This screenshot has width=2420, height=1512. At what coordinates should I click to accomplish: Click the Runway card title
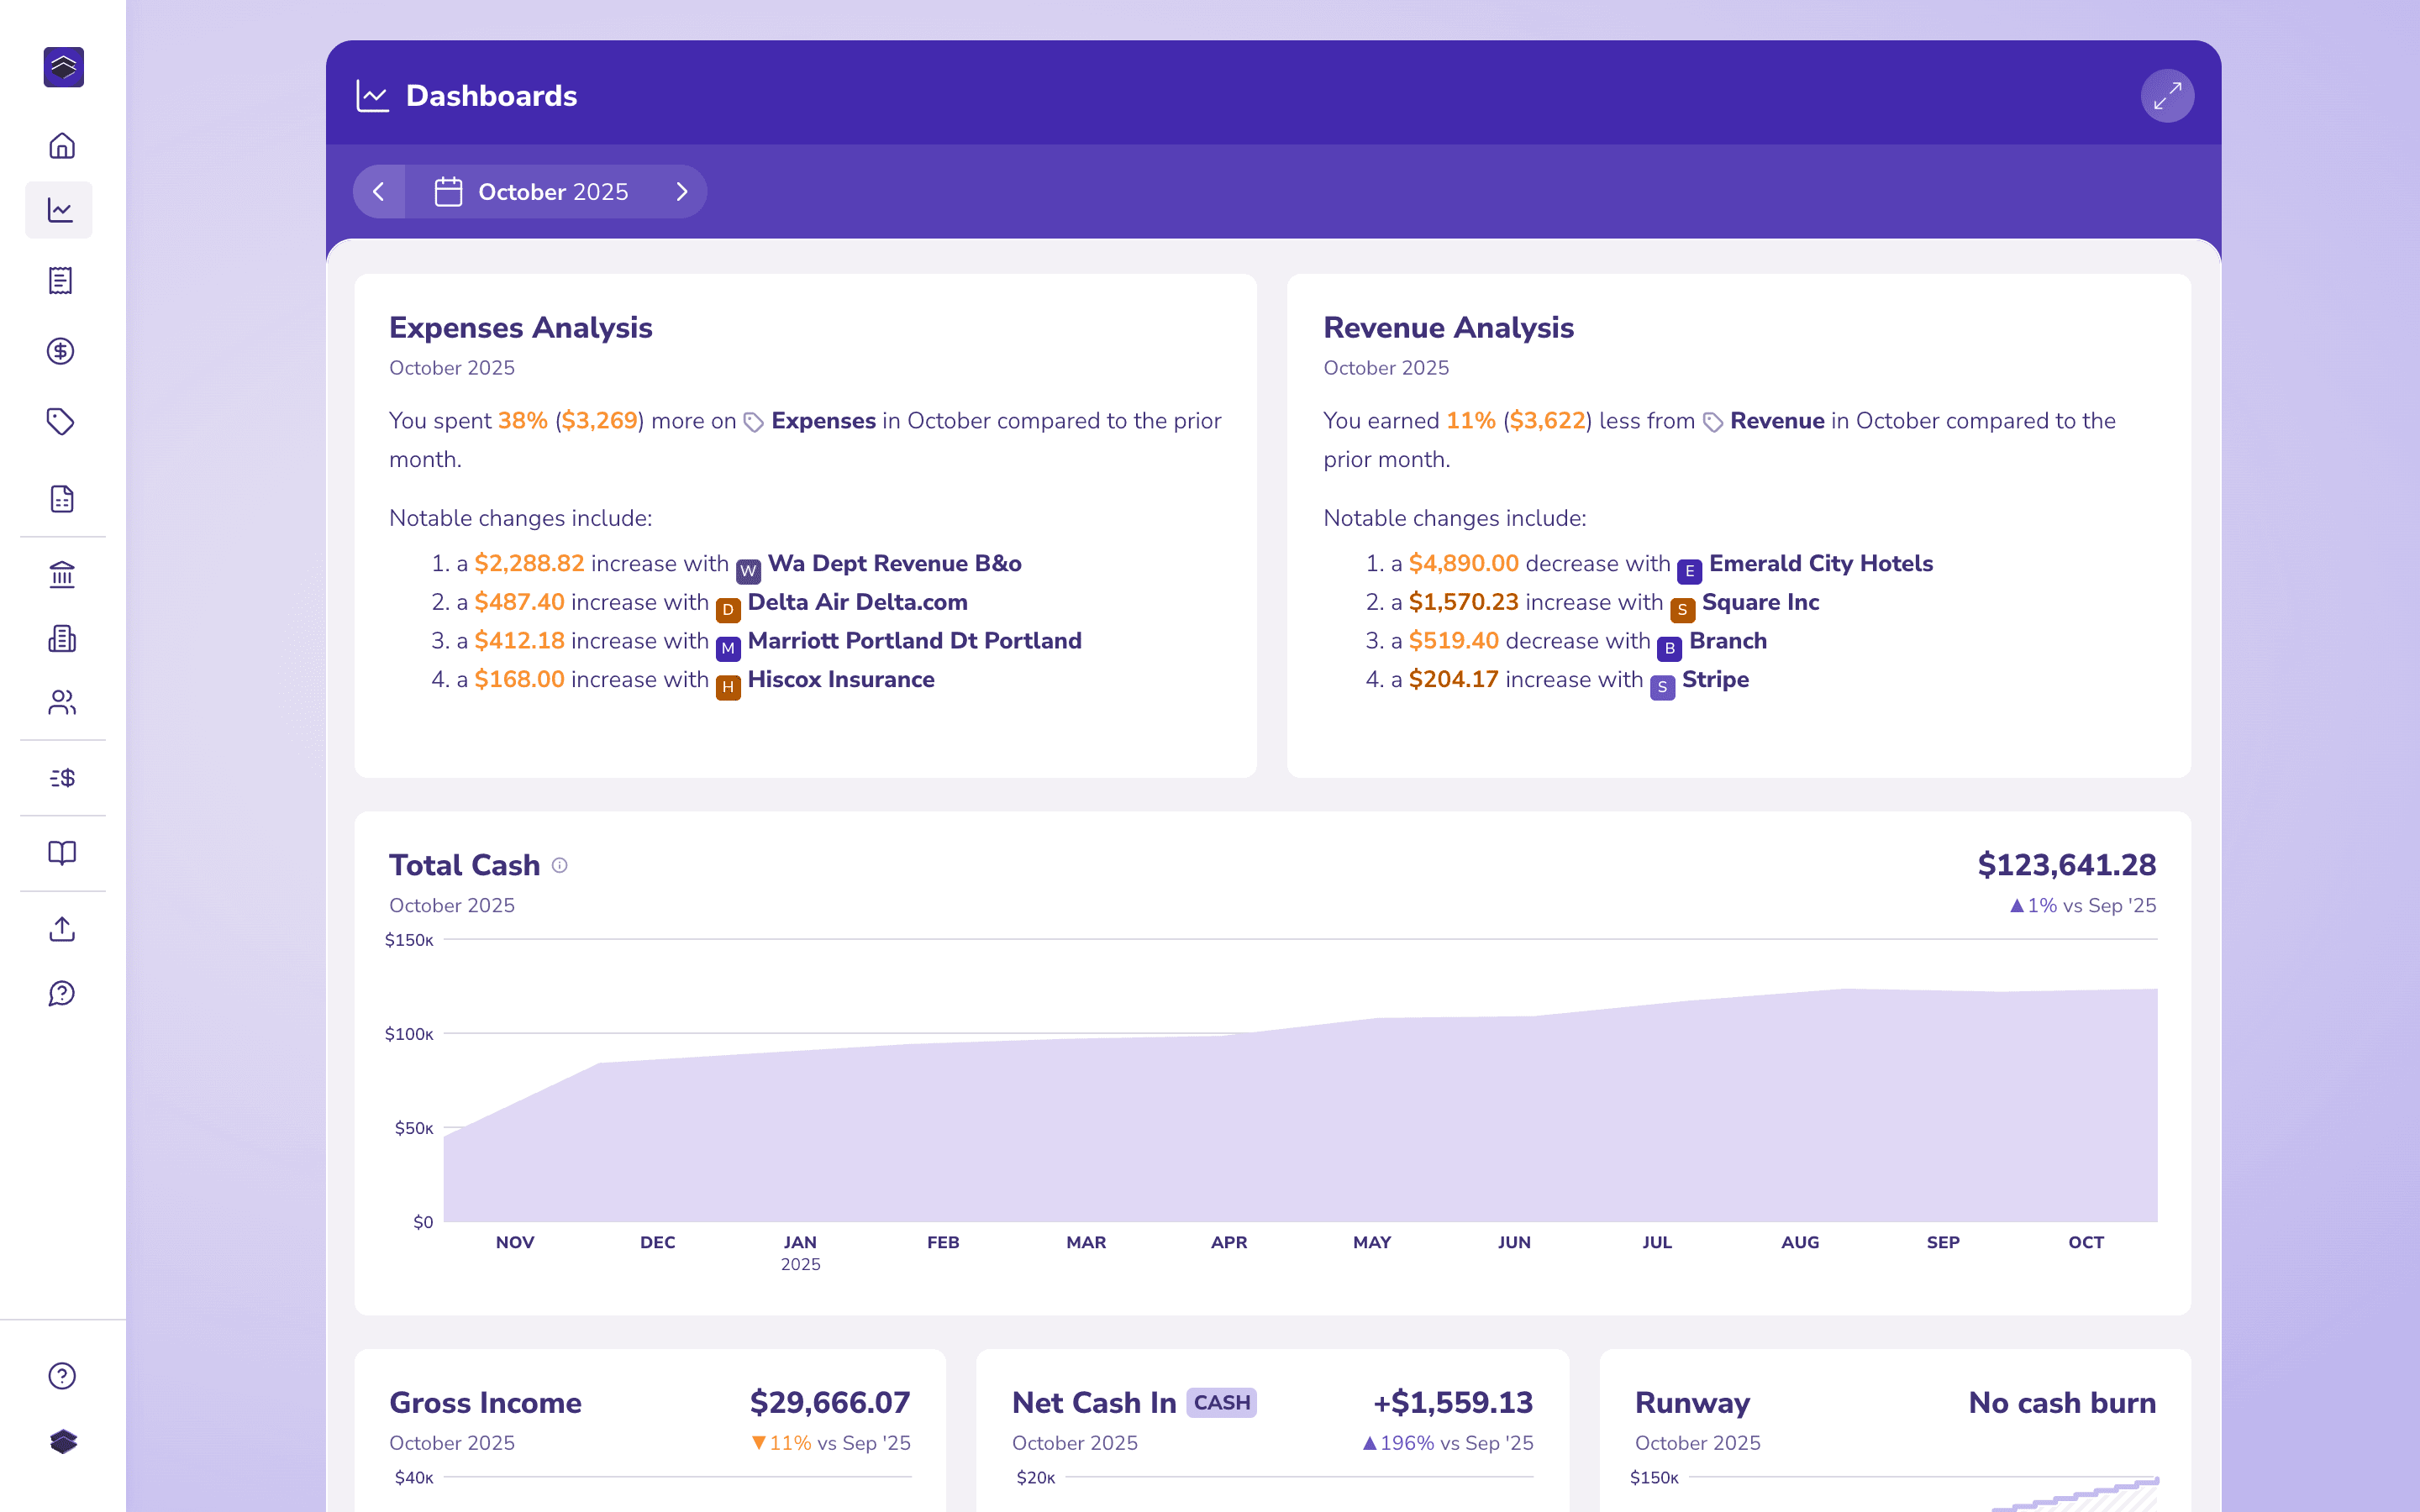(x=1692, y=1403)
